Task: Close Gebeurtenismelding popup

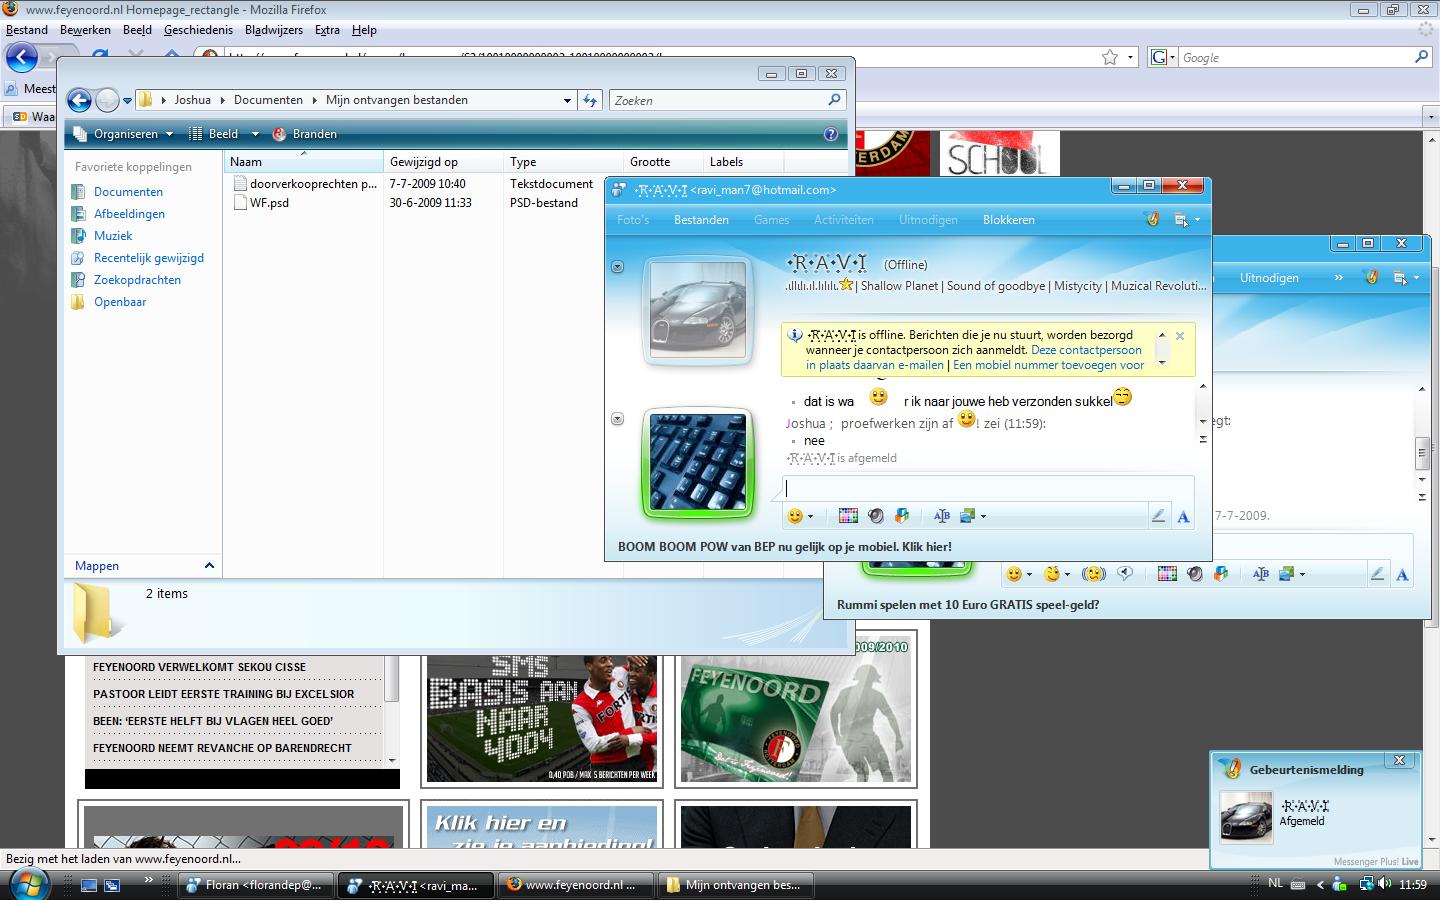Action: coord(1400,760)
